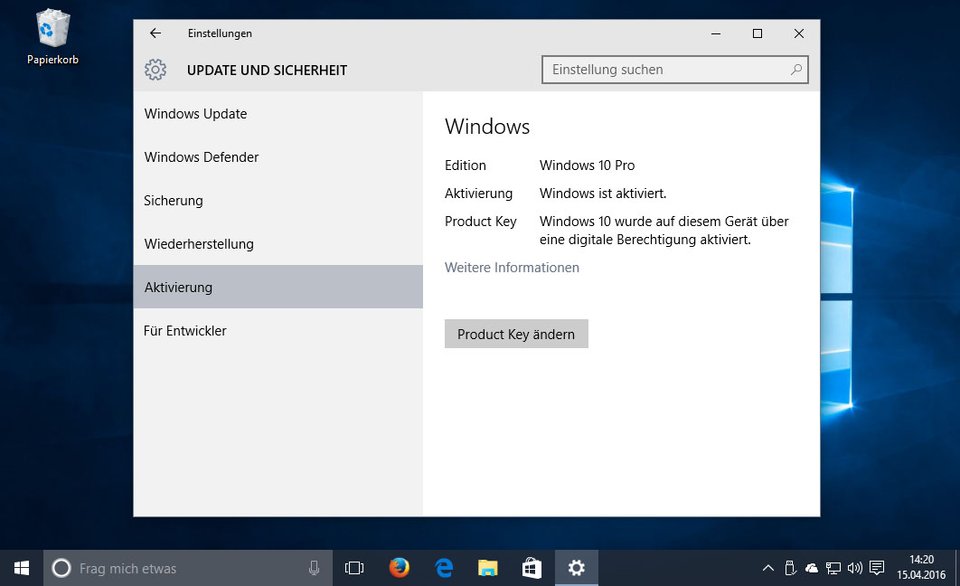Viewport: 960px width, 586px height.
Task: Click the settings gear icon beside Update und Sicherheit
Action: pos(156,70)
